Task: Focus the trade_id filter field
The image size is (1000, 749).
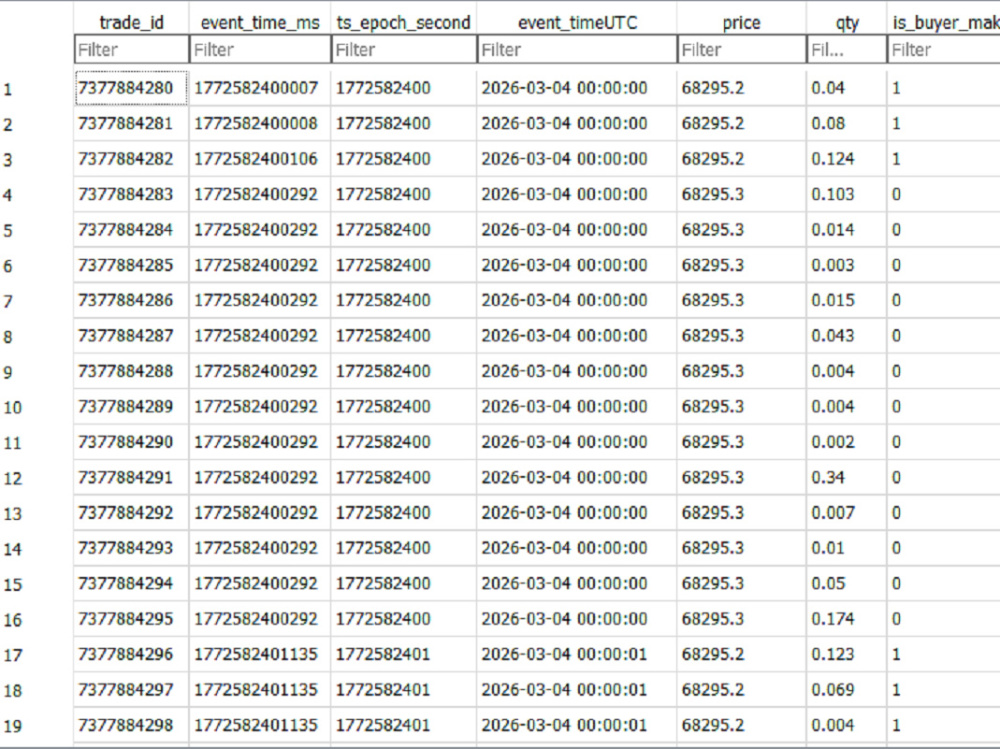Action: [131, 49]
